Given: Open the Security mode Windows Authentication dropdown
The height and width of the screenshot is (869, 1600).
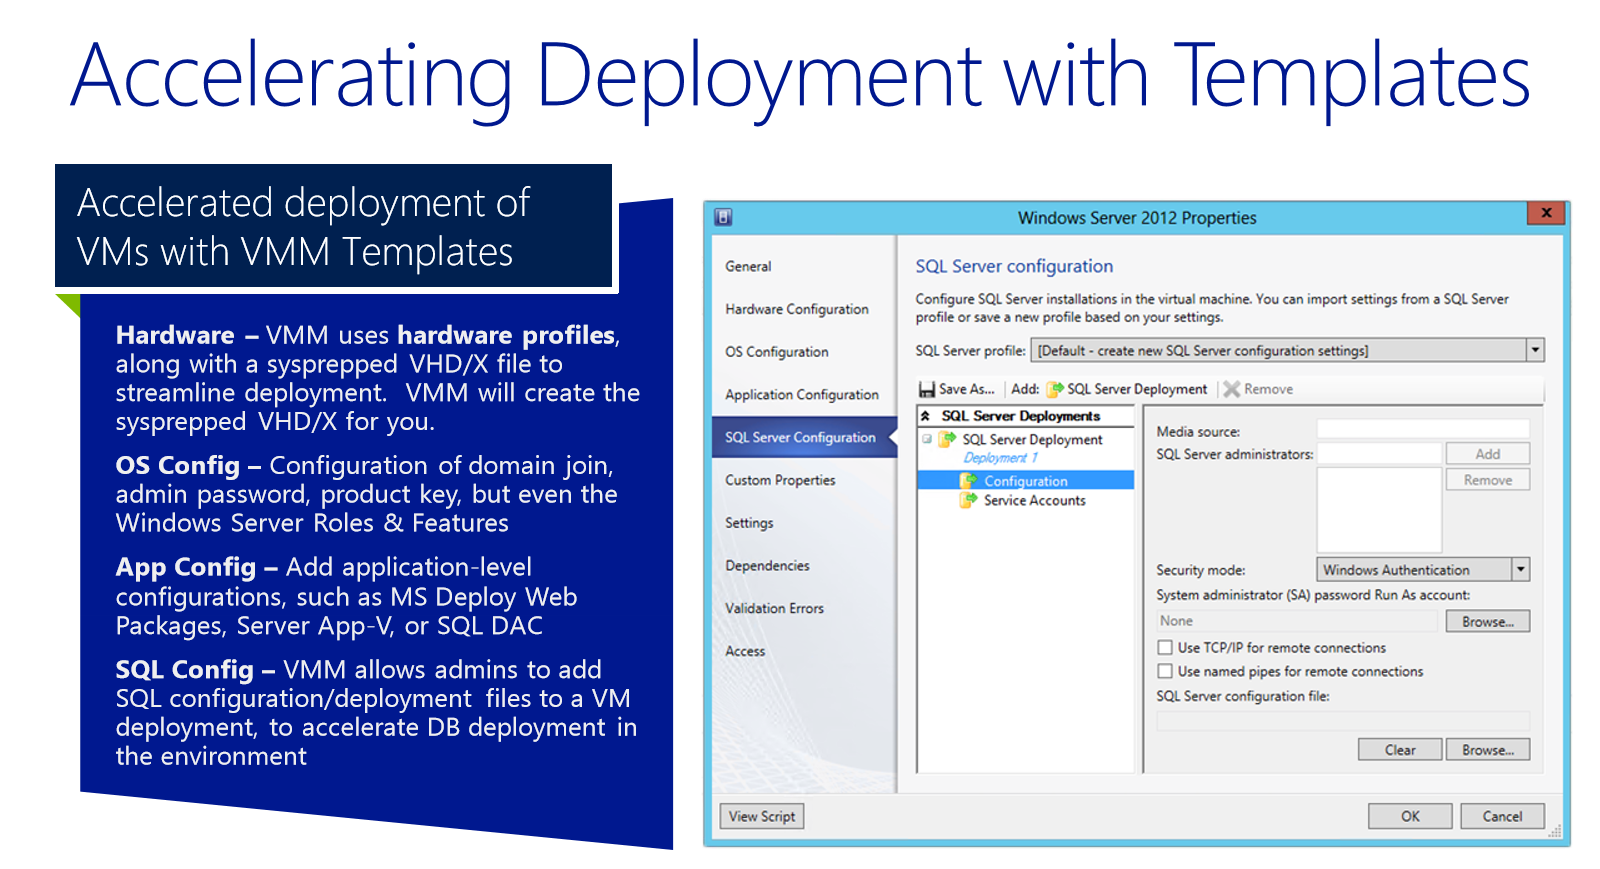Looking at the screenshot, I should (1520, 570).
